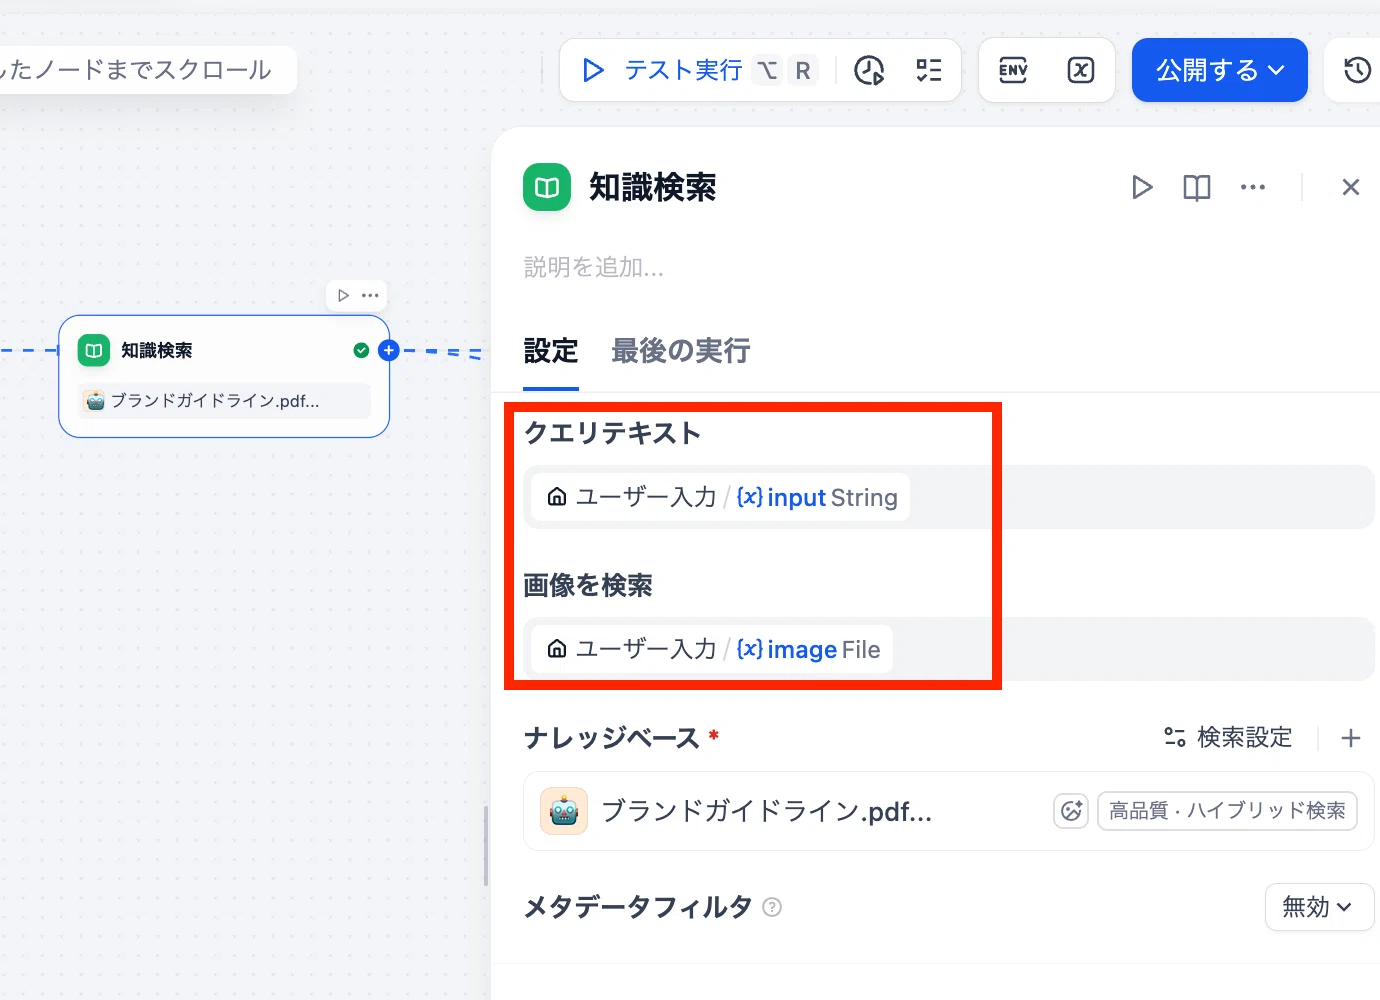Open version history icon at top right
The height and width of the screenshot is (1000, 1380).
click(1357, 70)
